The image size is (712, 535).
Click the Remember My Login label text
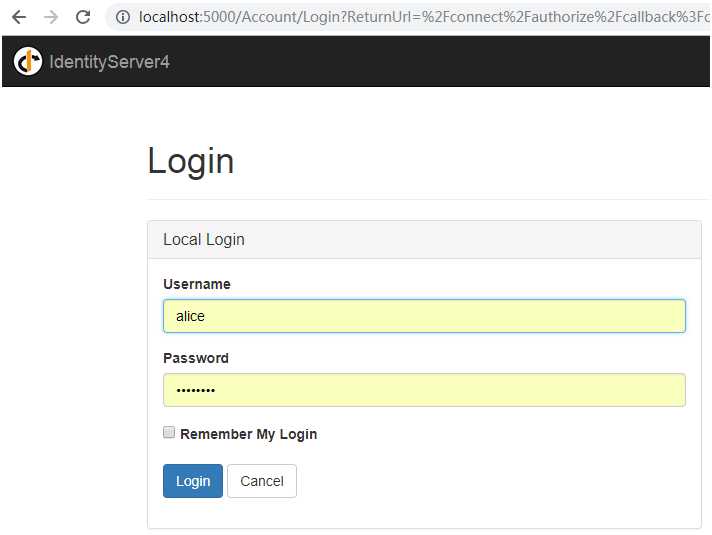click(248, 434)
